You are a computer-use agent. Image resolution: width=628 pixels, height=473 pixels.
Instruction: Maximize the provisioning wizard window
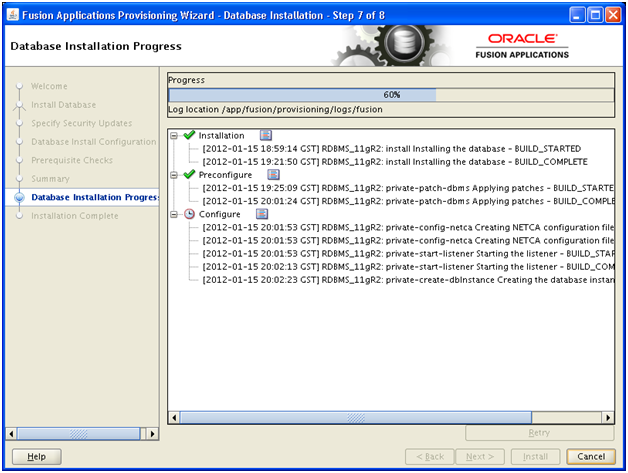(596, 15)
